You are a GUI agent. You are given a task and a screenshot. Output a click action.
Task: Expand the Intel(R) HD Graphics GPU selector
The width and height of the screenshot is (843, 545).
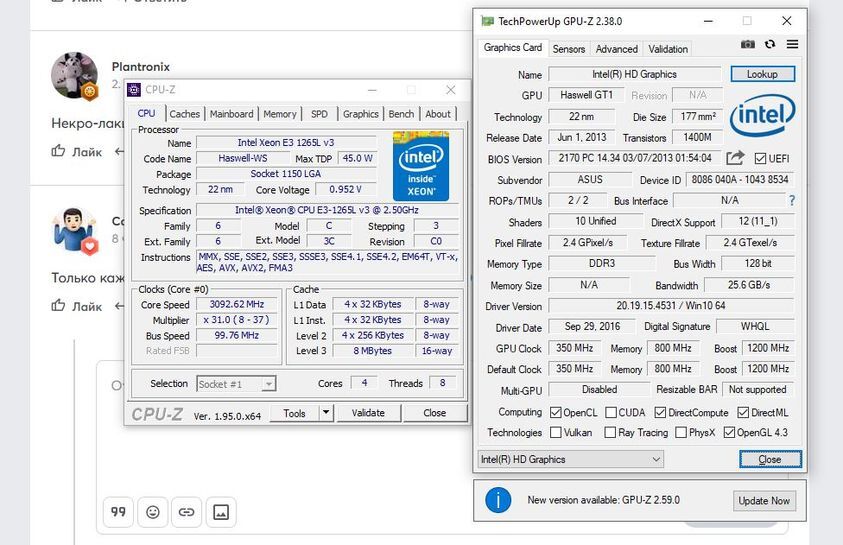click(x=655, y=459)
